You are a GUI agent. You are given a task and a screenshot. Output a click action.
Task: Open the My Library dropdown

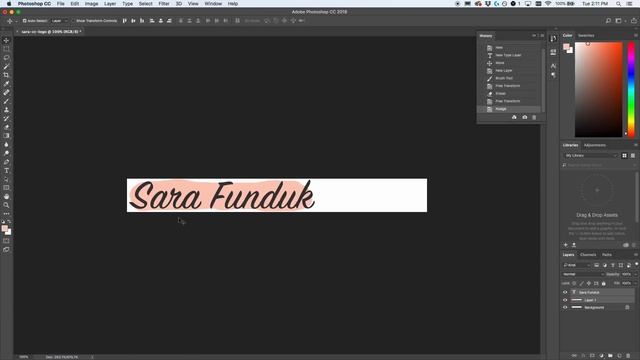591,156
